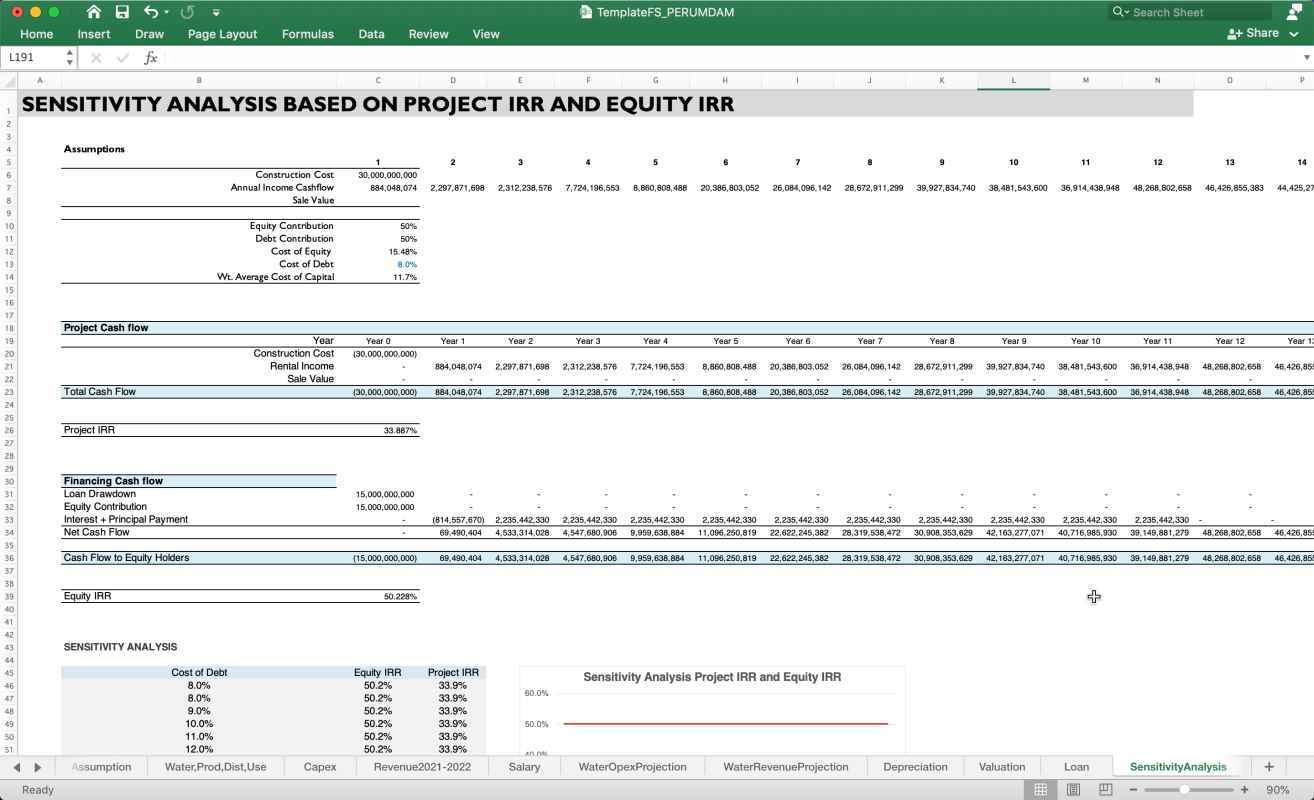The height and width of the screenshot is (800, 1314).
Task: Click the Share button
Action: 1254,33
